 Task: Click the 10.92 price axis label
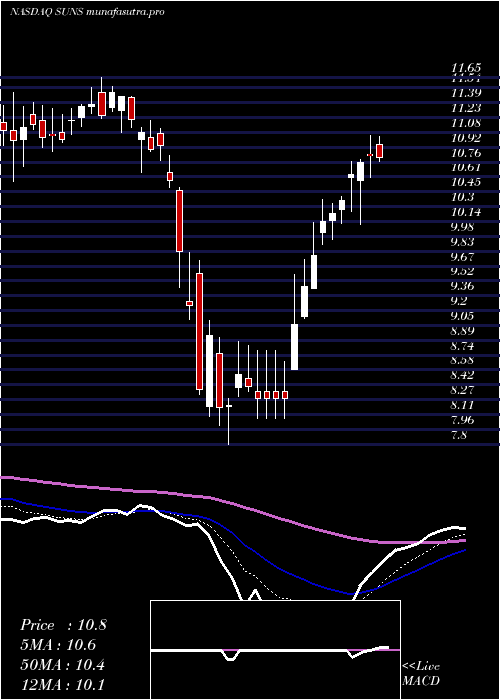466,138
